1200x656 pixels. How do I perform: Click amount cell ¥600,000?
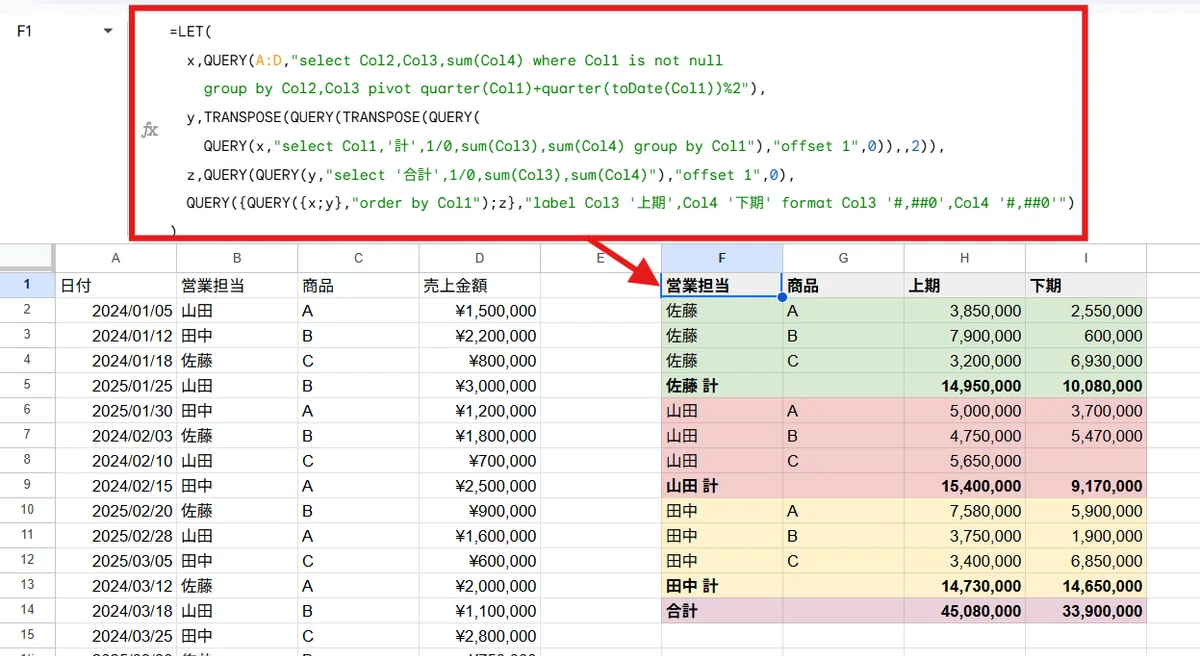479,560
